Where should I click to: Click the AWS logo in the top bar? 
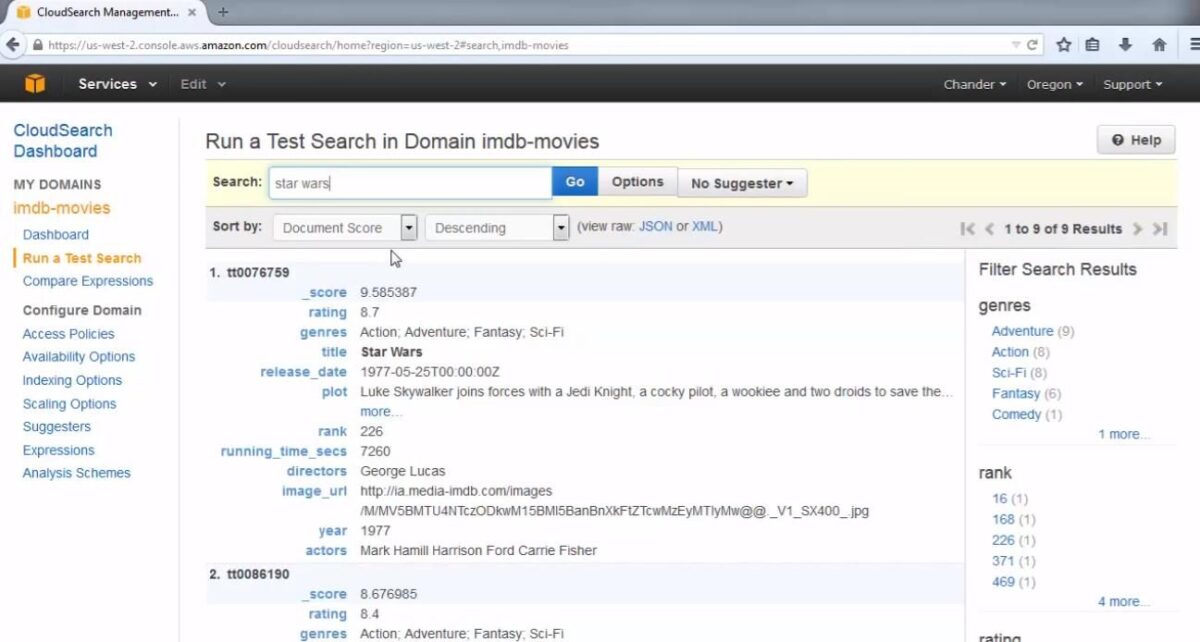tap(36, 84)
